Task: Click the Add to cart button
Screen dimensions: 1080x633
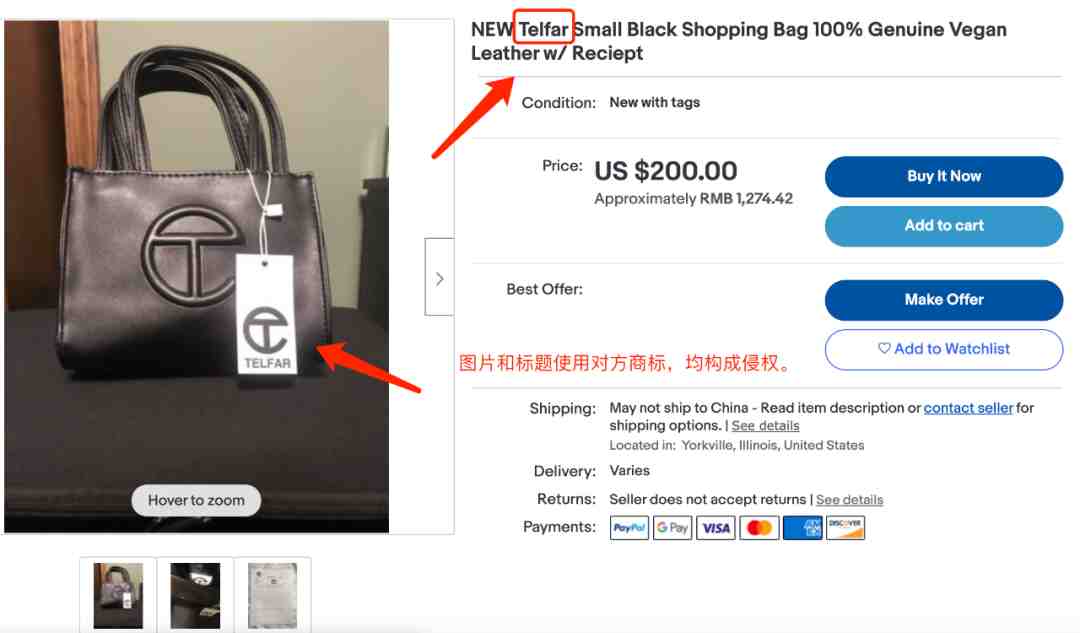Action: (x=944, y=226)
